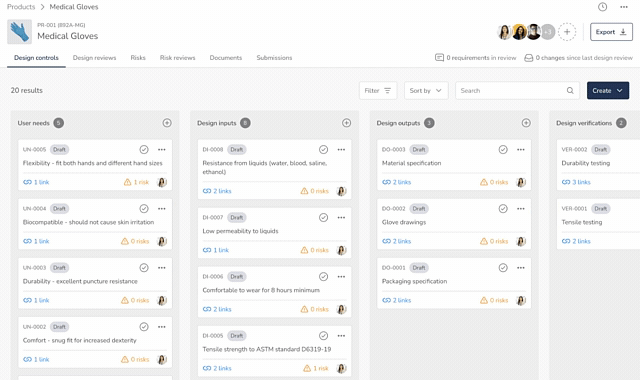
Task: Select 'Low permeability to liquids' card title
Action: point(240,231)
